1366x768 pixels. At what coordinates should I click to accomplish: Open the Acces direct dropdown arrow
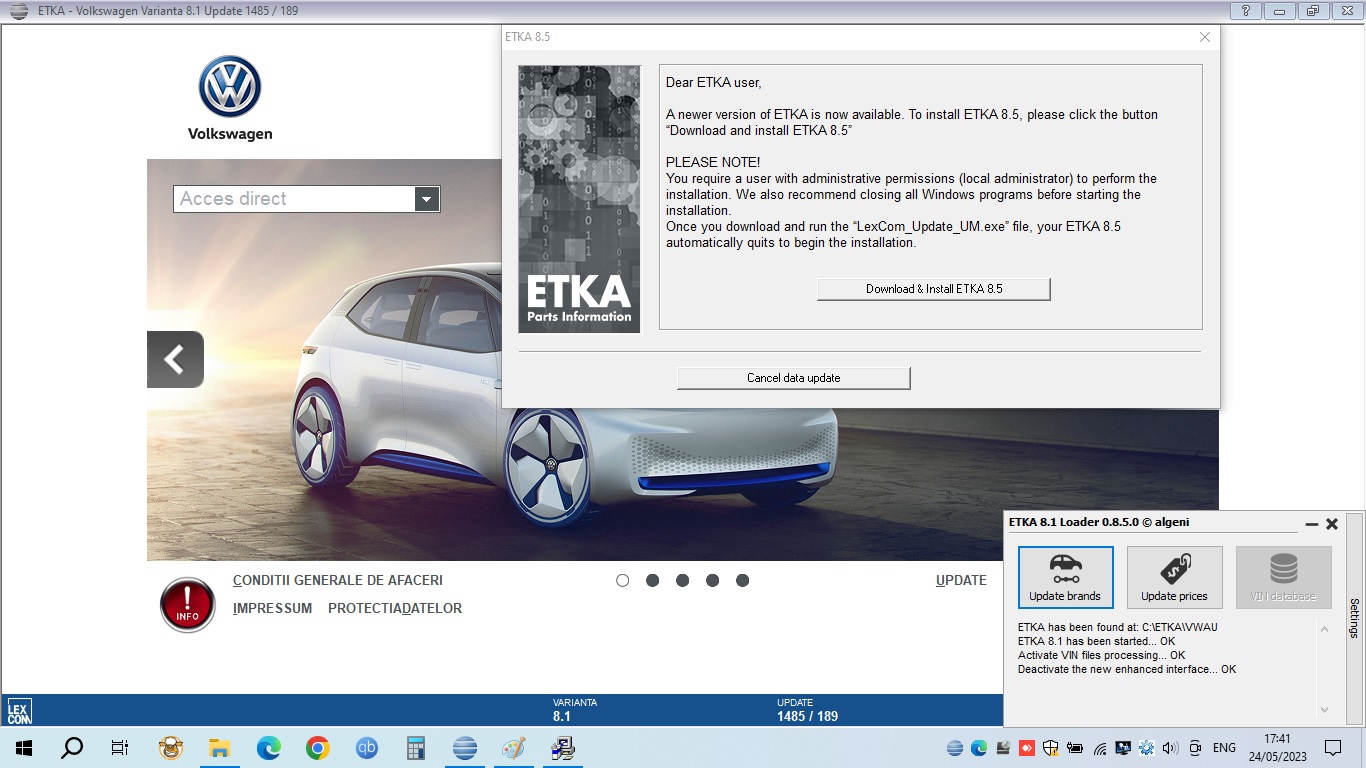[x=427, y=199]
